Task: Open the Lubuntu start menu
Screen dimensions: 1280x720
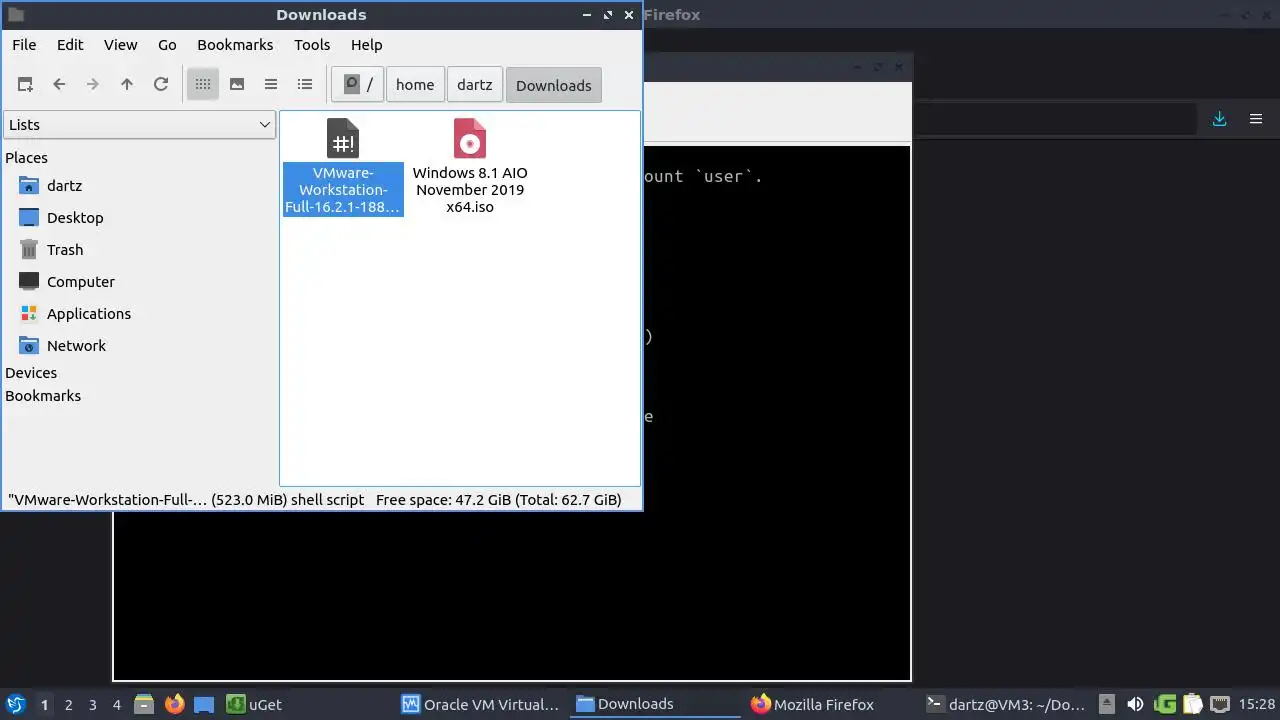Action: click(x=16, y=705)
